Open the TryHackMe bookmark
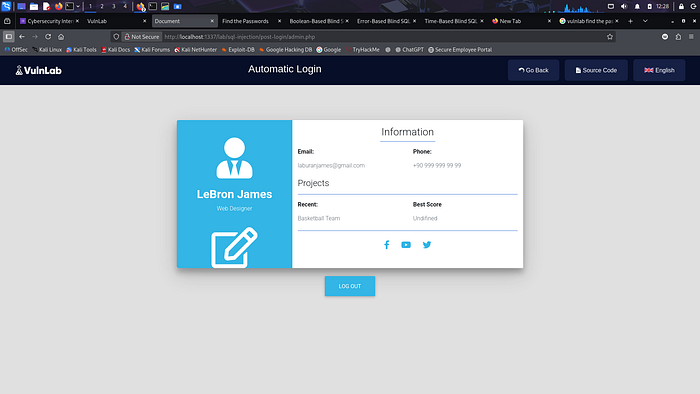This screenshot has width=700, height=394. point(362,50)
